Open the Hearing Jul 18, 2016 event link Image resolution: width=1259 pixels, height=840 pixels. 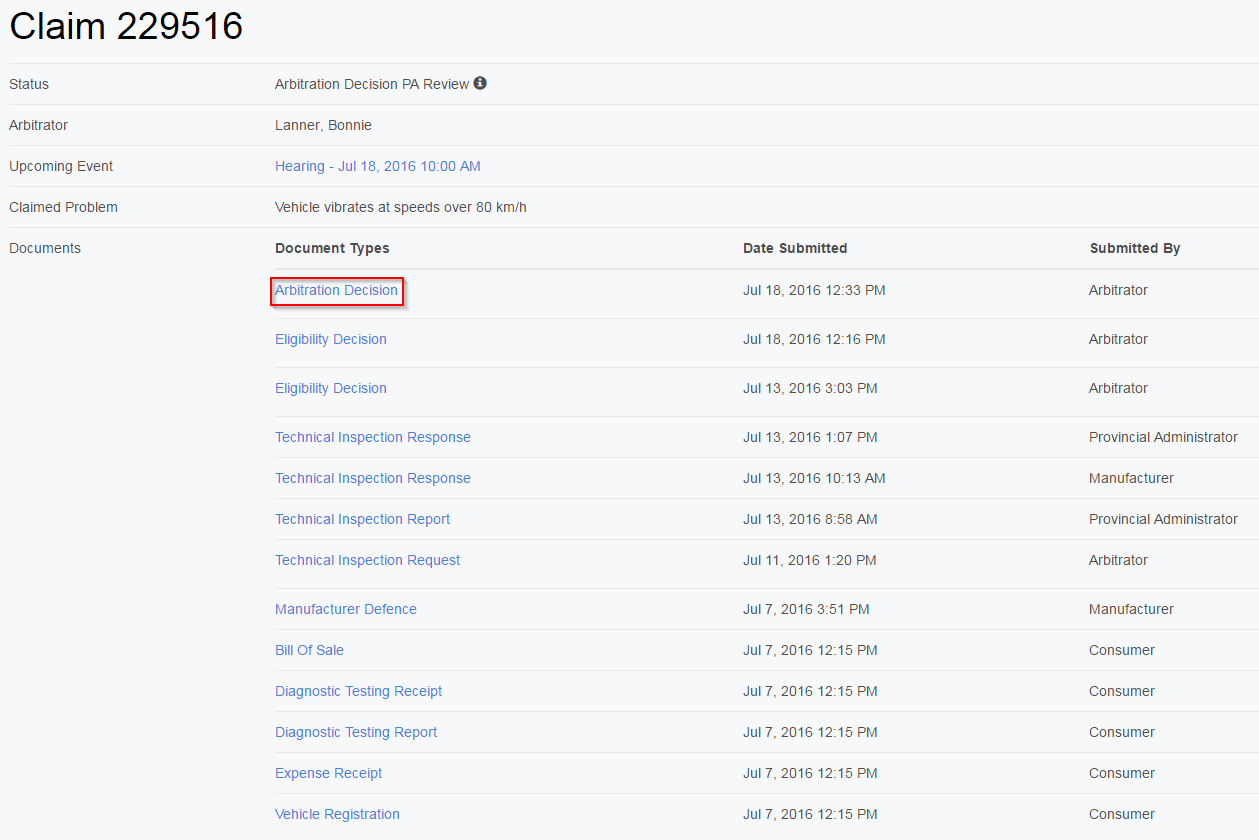(x=377, y=166)
